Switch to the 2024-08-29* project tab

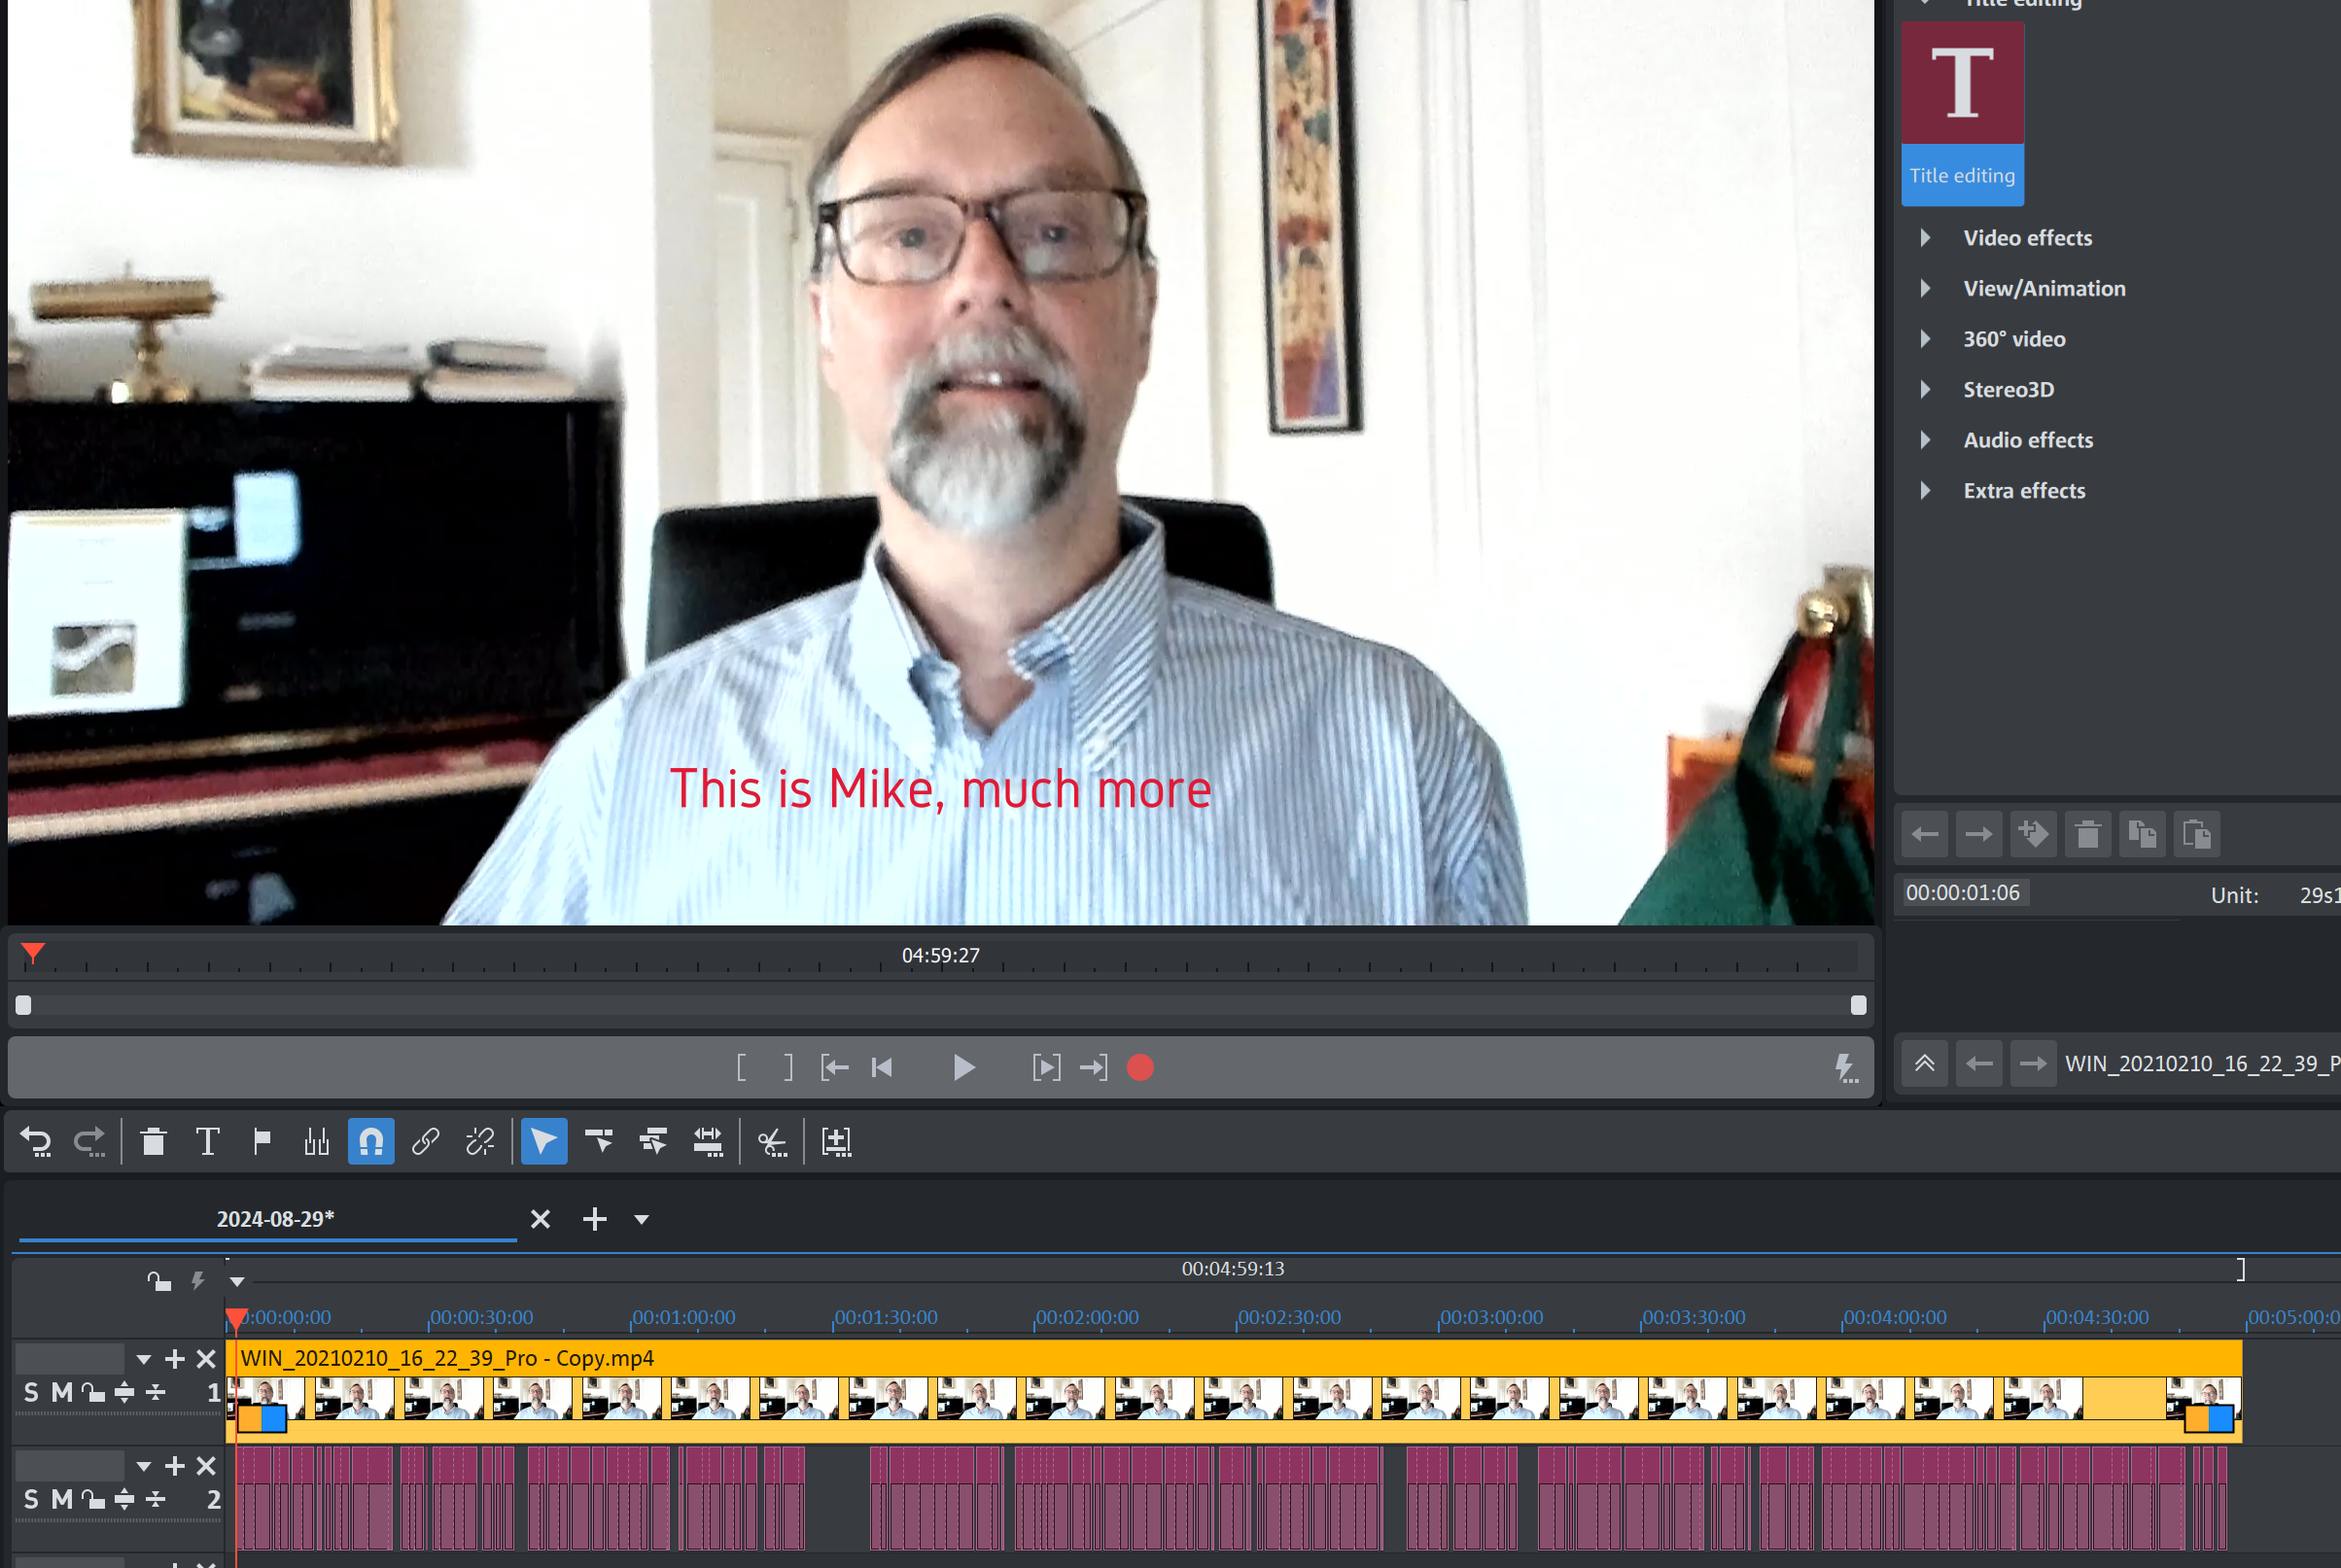[275, 1218]
